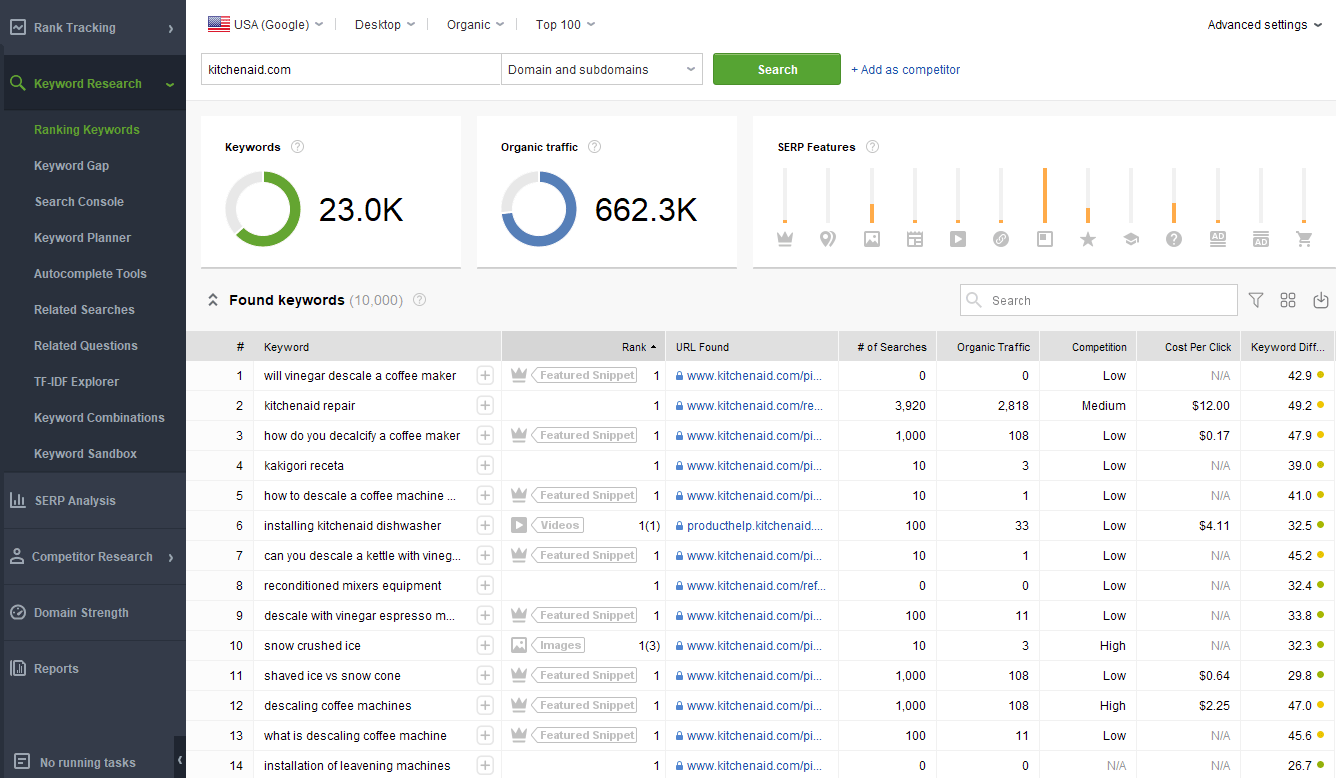Select the Images SERP feature icon
Image resolution: width=1336 pixels, height=778 pixels.
[872, 239]
